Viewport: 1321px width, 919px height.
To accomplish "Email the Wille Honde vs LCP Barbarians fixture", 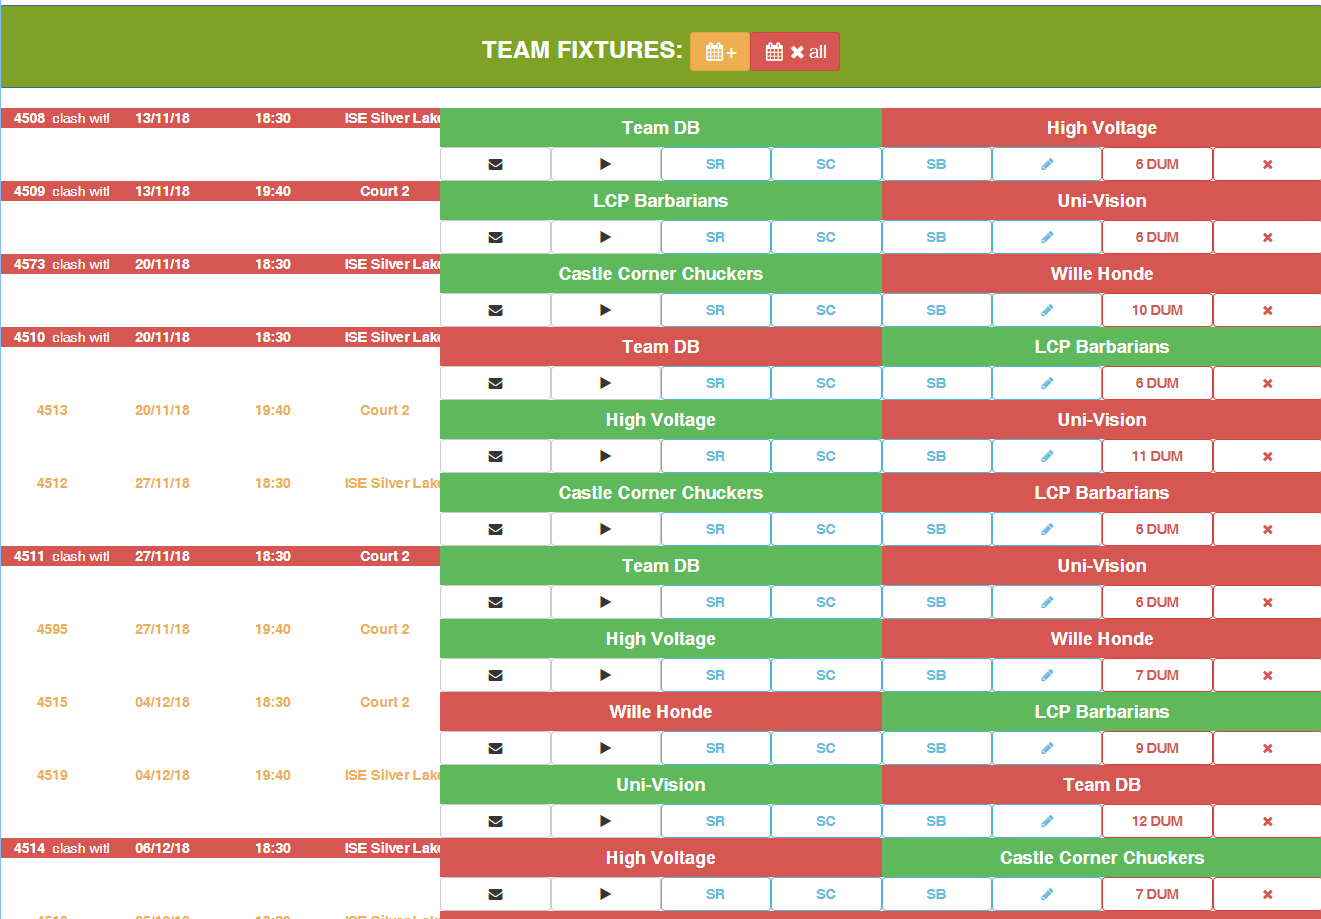I will coord(495,747).
